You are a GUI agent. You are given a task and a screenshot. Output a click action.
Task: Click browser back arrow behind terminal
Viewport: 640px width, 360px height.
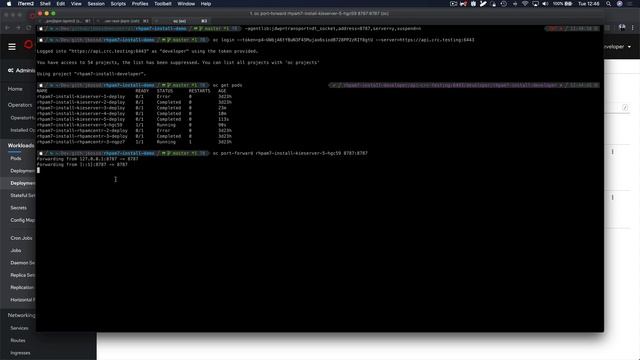coord(7,28)
